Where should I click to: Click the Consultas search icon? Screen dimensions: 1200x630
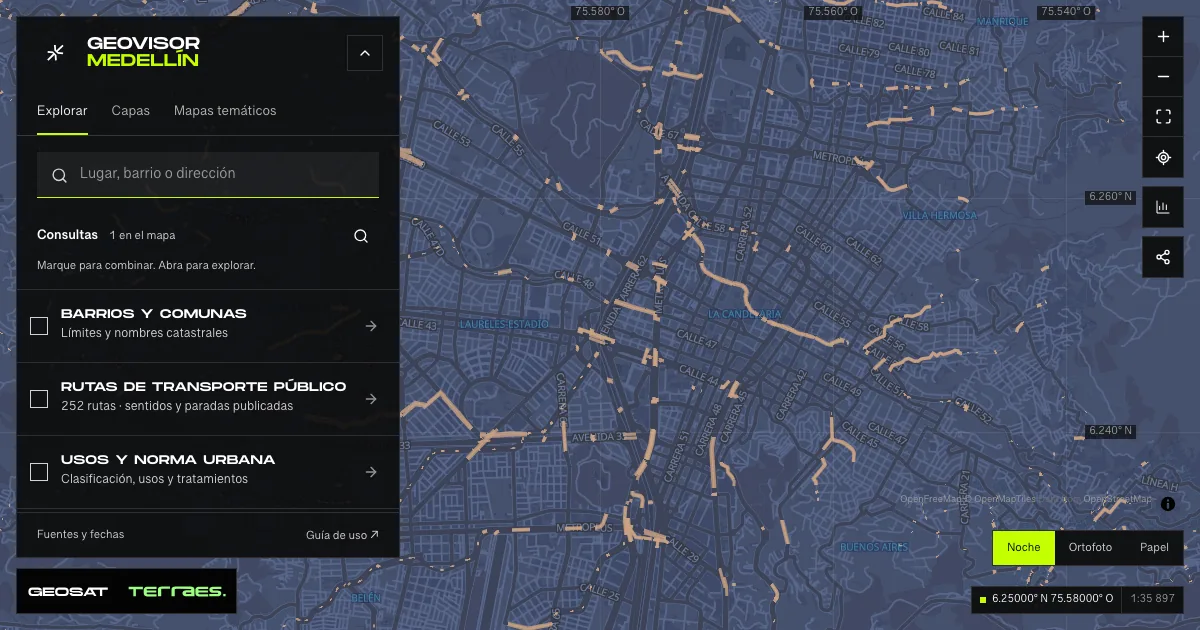(361, 236)
